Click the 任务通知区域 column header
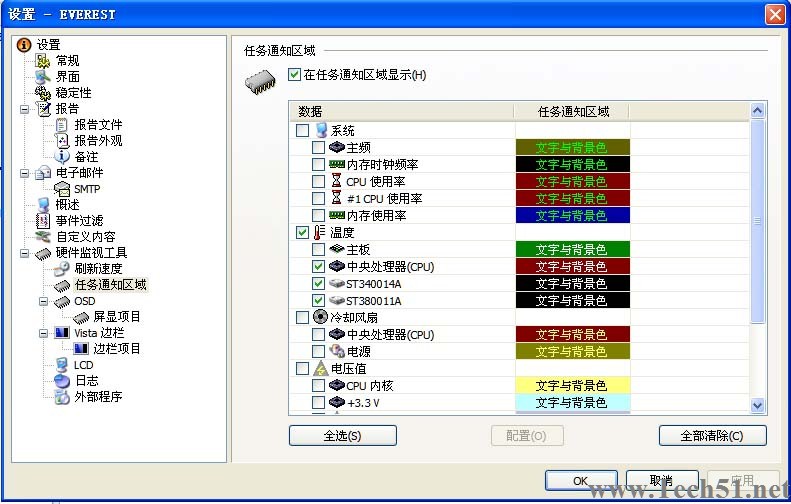Screen dimensions: 791x504 [x=573, y=111]
